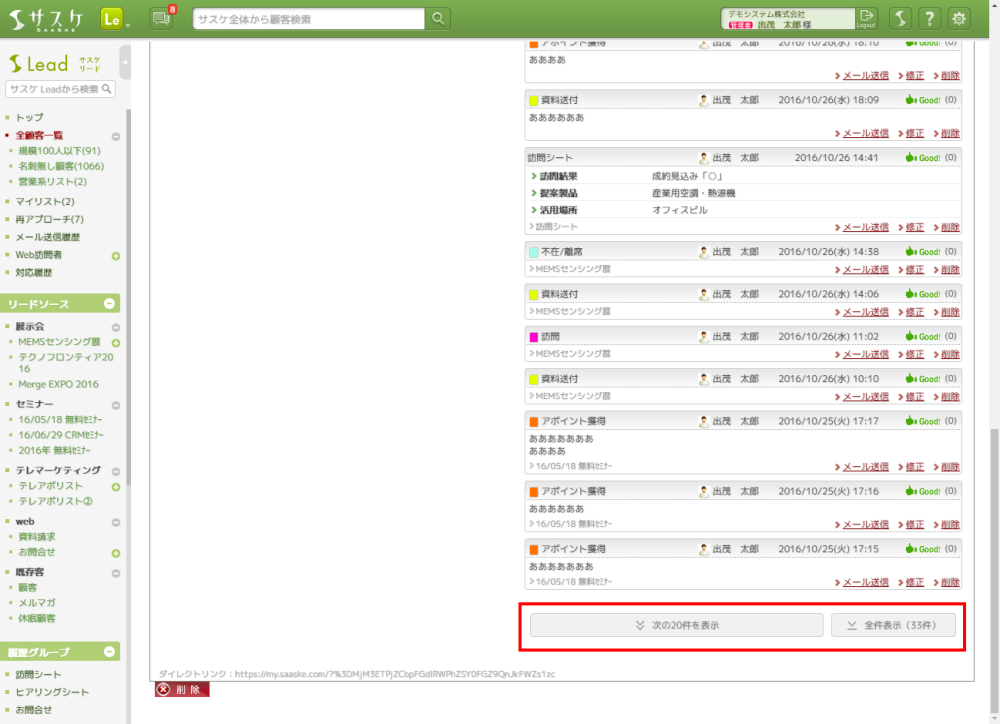
Task: Click the Sasuke S icon beside help
Action: [x=900, y=18]
